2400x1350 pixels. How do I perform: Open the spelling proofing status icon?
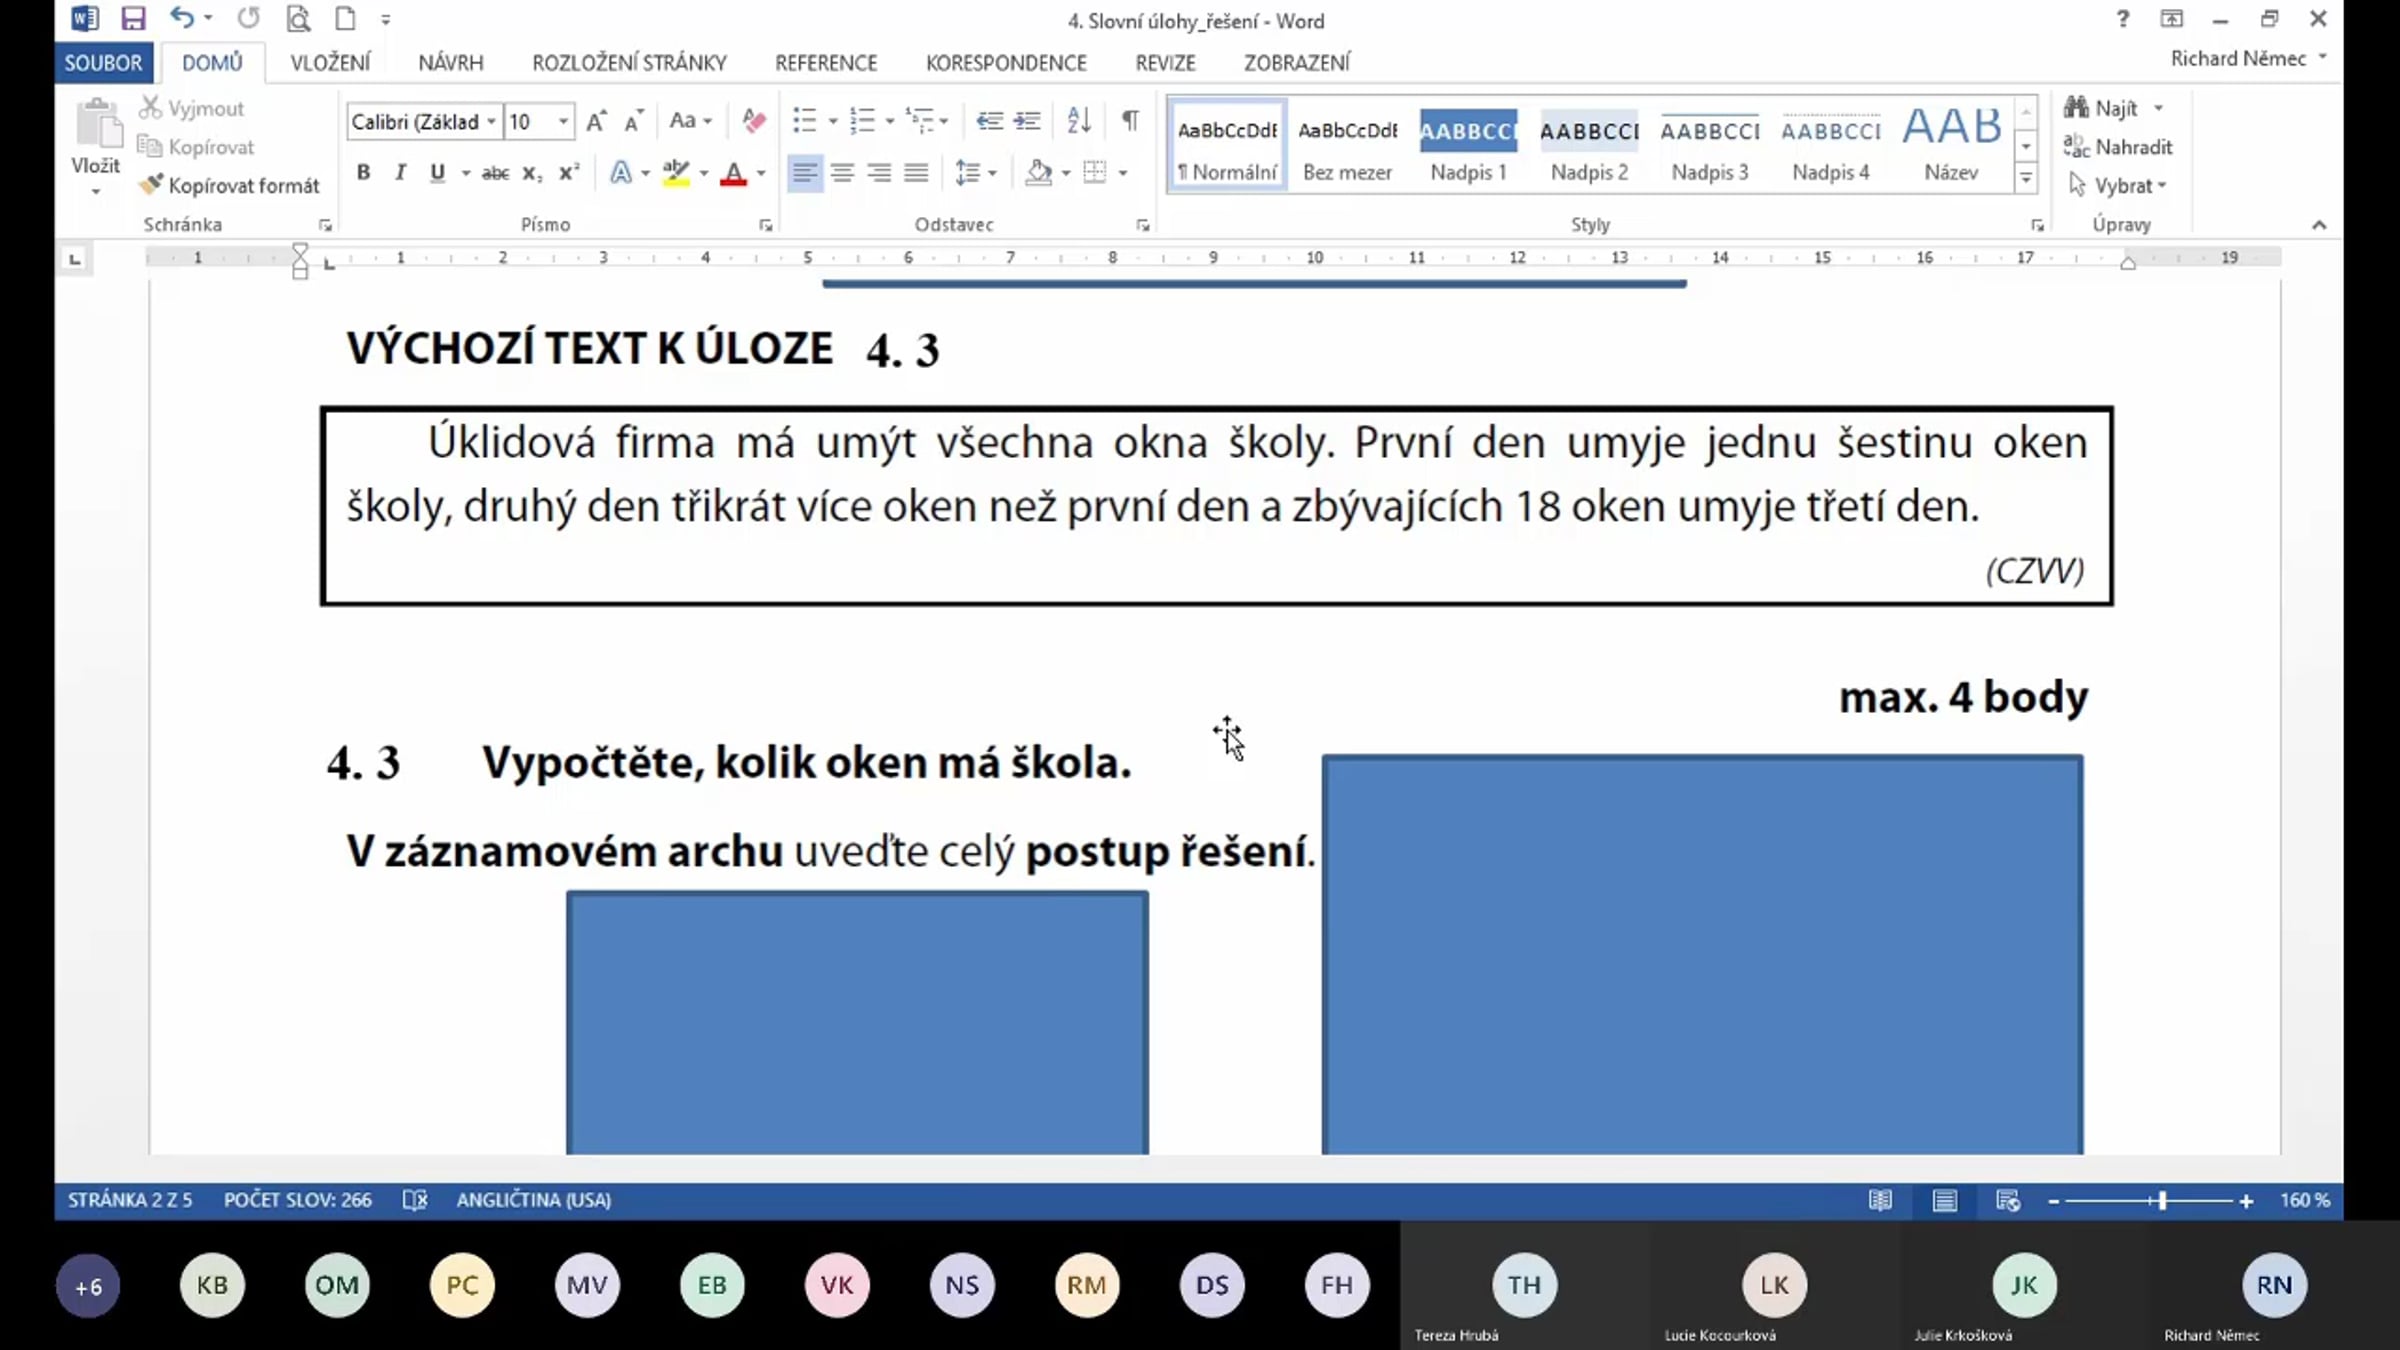414,1199
